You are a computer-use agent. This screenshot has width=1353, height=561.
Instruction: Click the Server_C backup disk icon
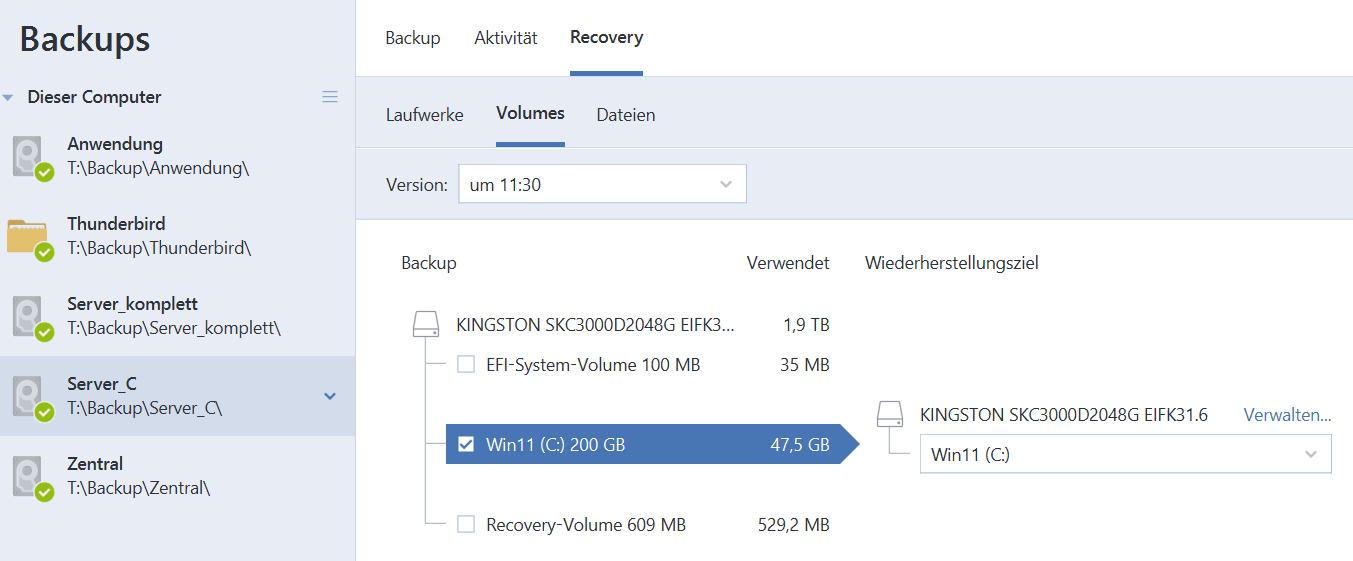(x=30, y=397)
